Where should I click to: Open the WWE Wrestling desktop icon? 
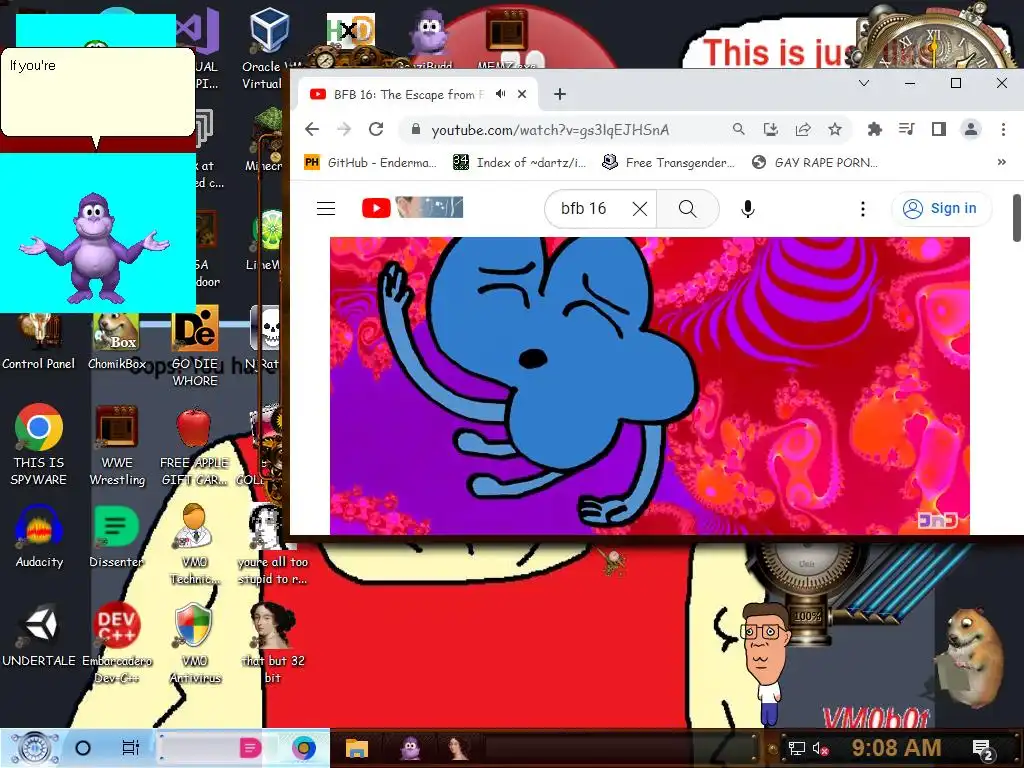[x=117, y=445]
